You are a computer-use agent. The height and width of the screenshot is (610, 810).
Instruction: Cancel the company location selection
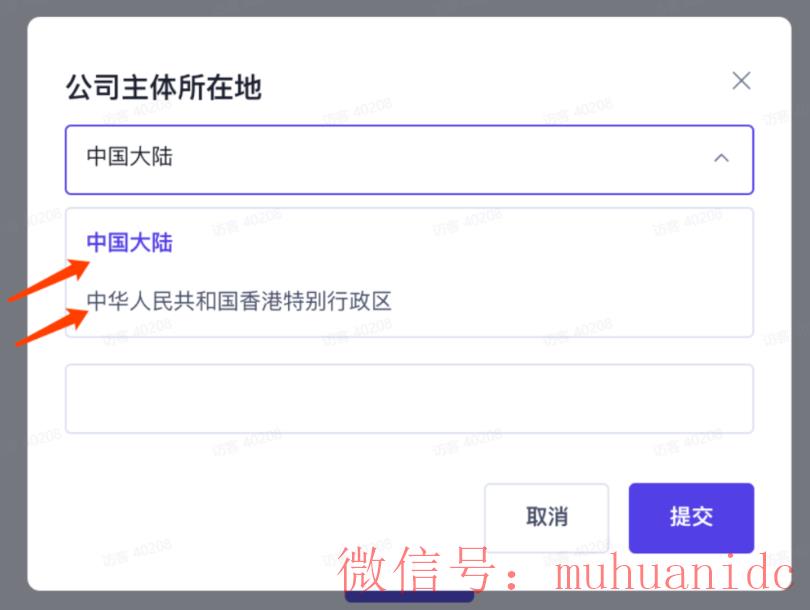coord(546,517)
